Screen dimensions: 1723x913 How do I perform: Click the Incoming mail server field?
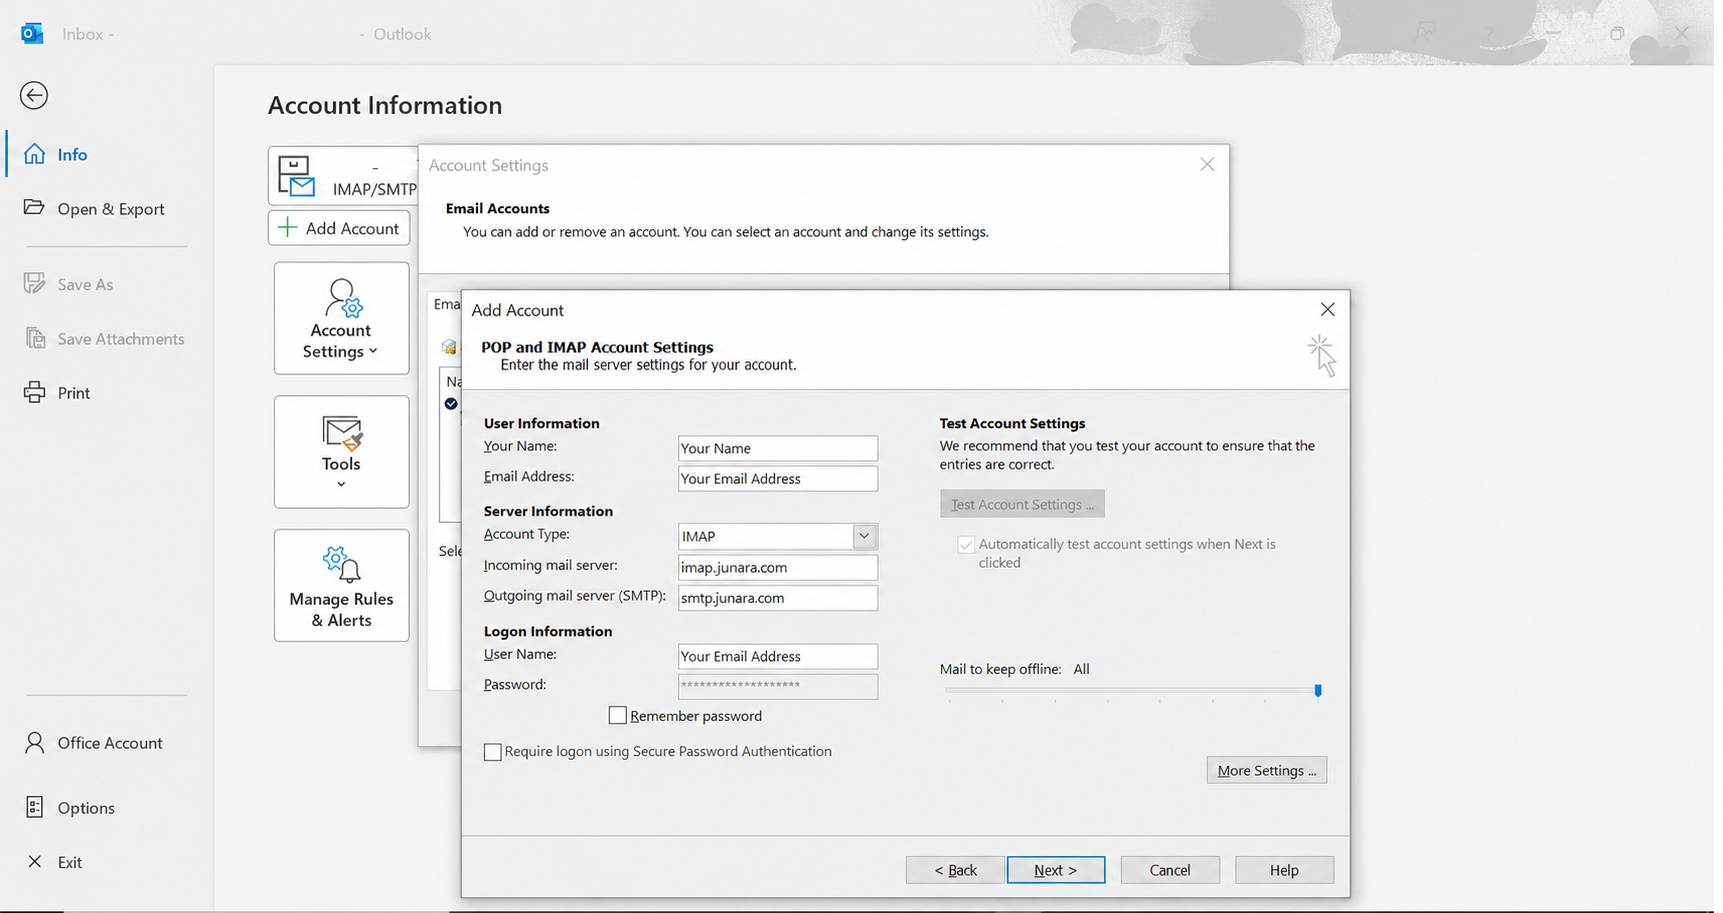[x=777, y=567]
